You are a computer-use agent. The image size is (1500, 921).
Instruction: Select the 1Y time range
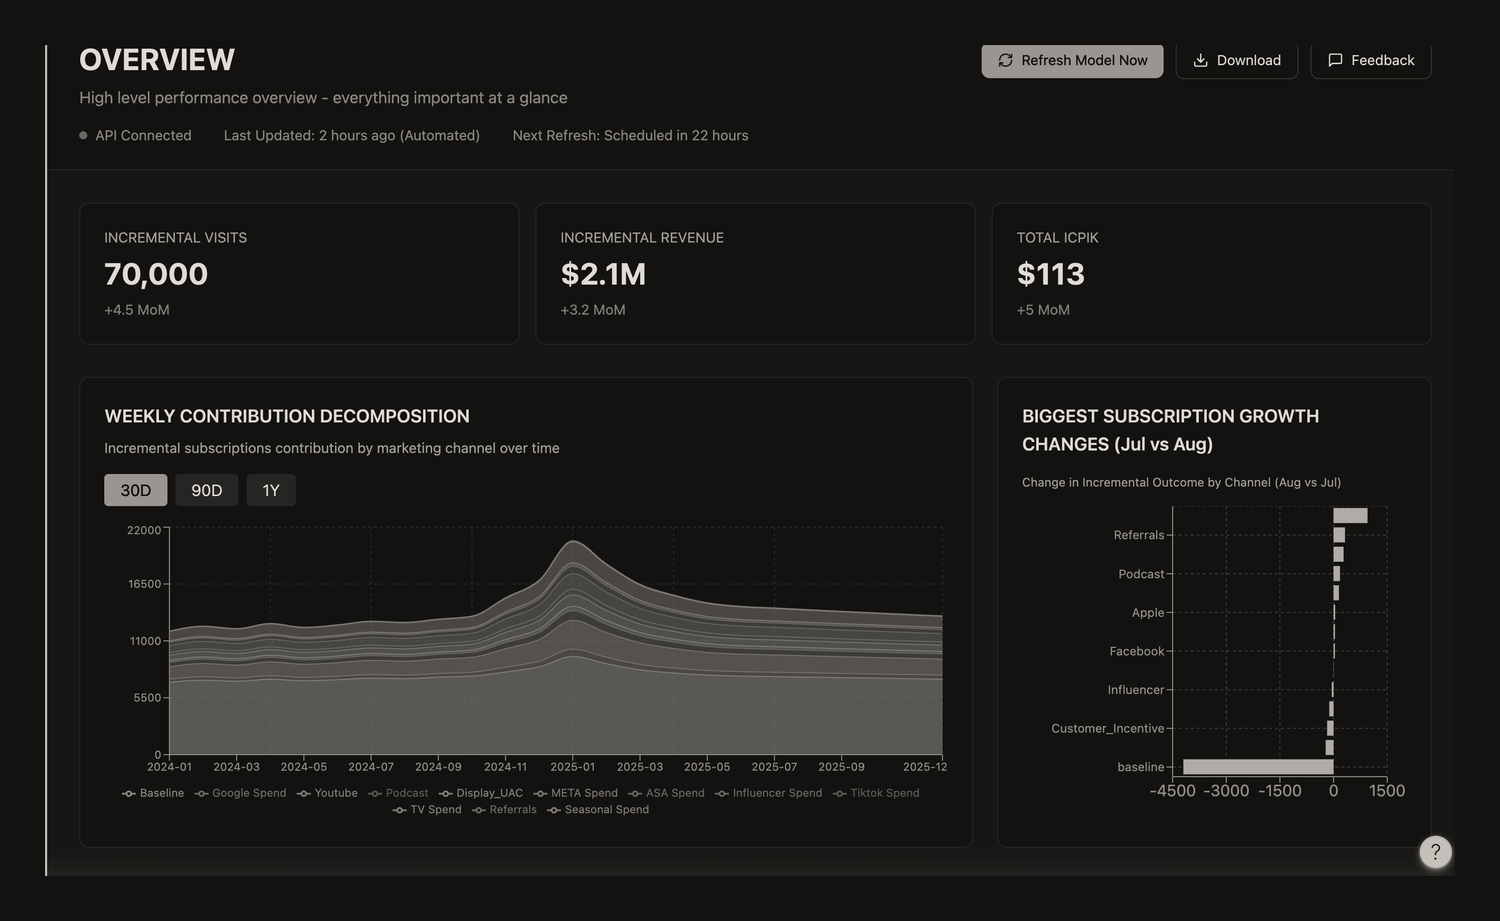tap(271, 490)
